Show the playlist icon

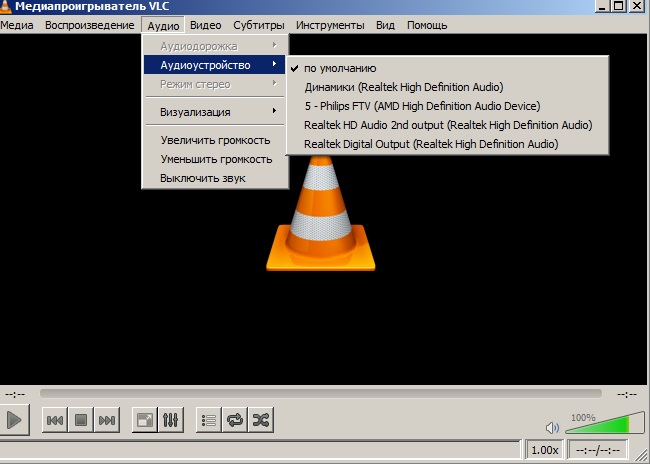click(x=209, y=420)
